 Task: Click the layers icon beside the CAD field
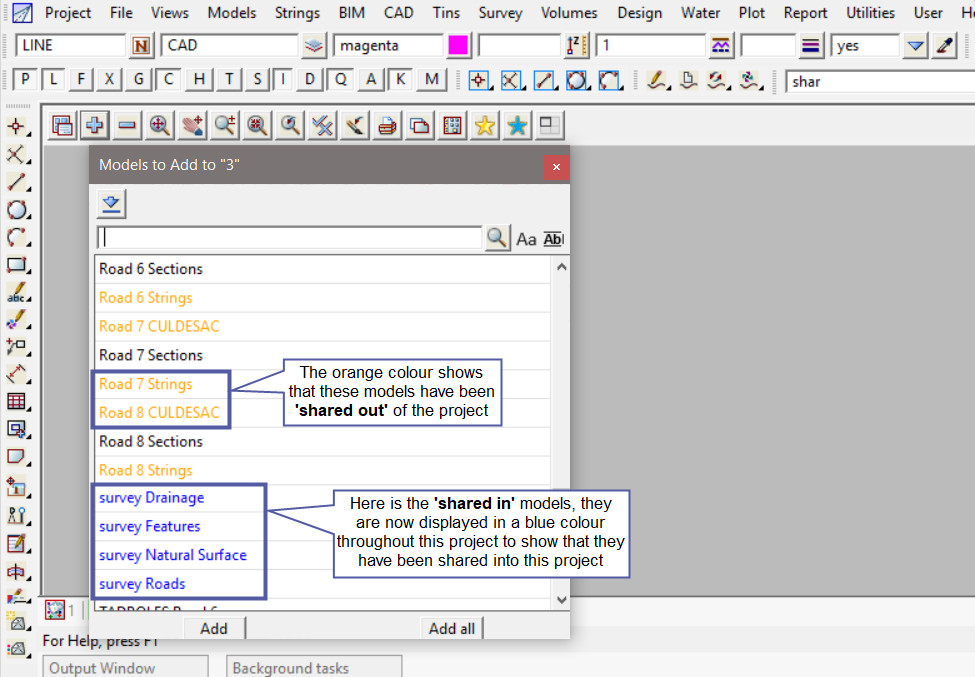315,46
